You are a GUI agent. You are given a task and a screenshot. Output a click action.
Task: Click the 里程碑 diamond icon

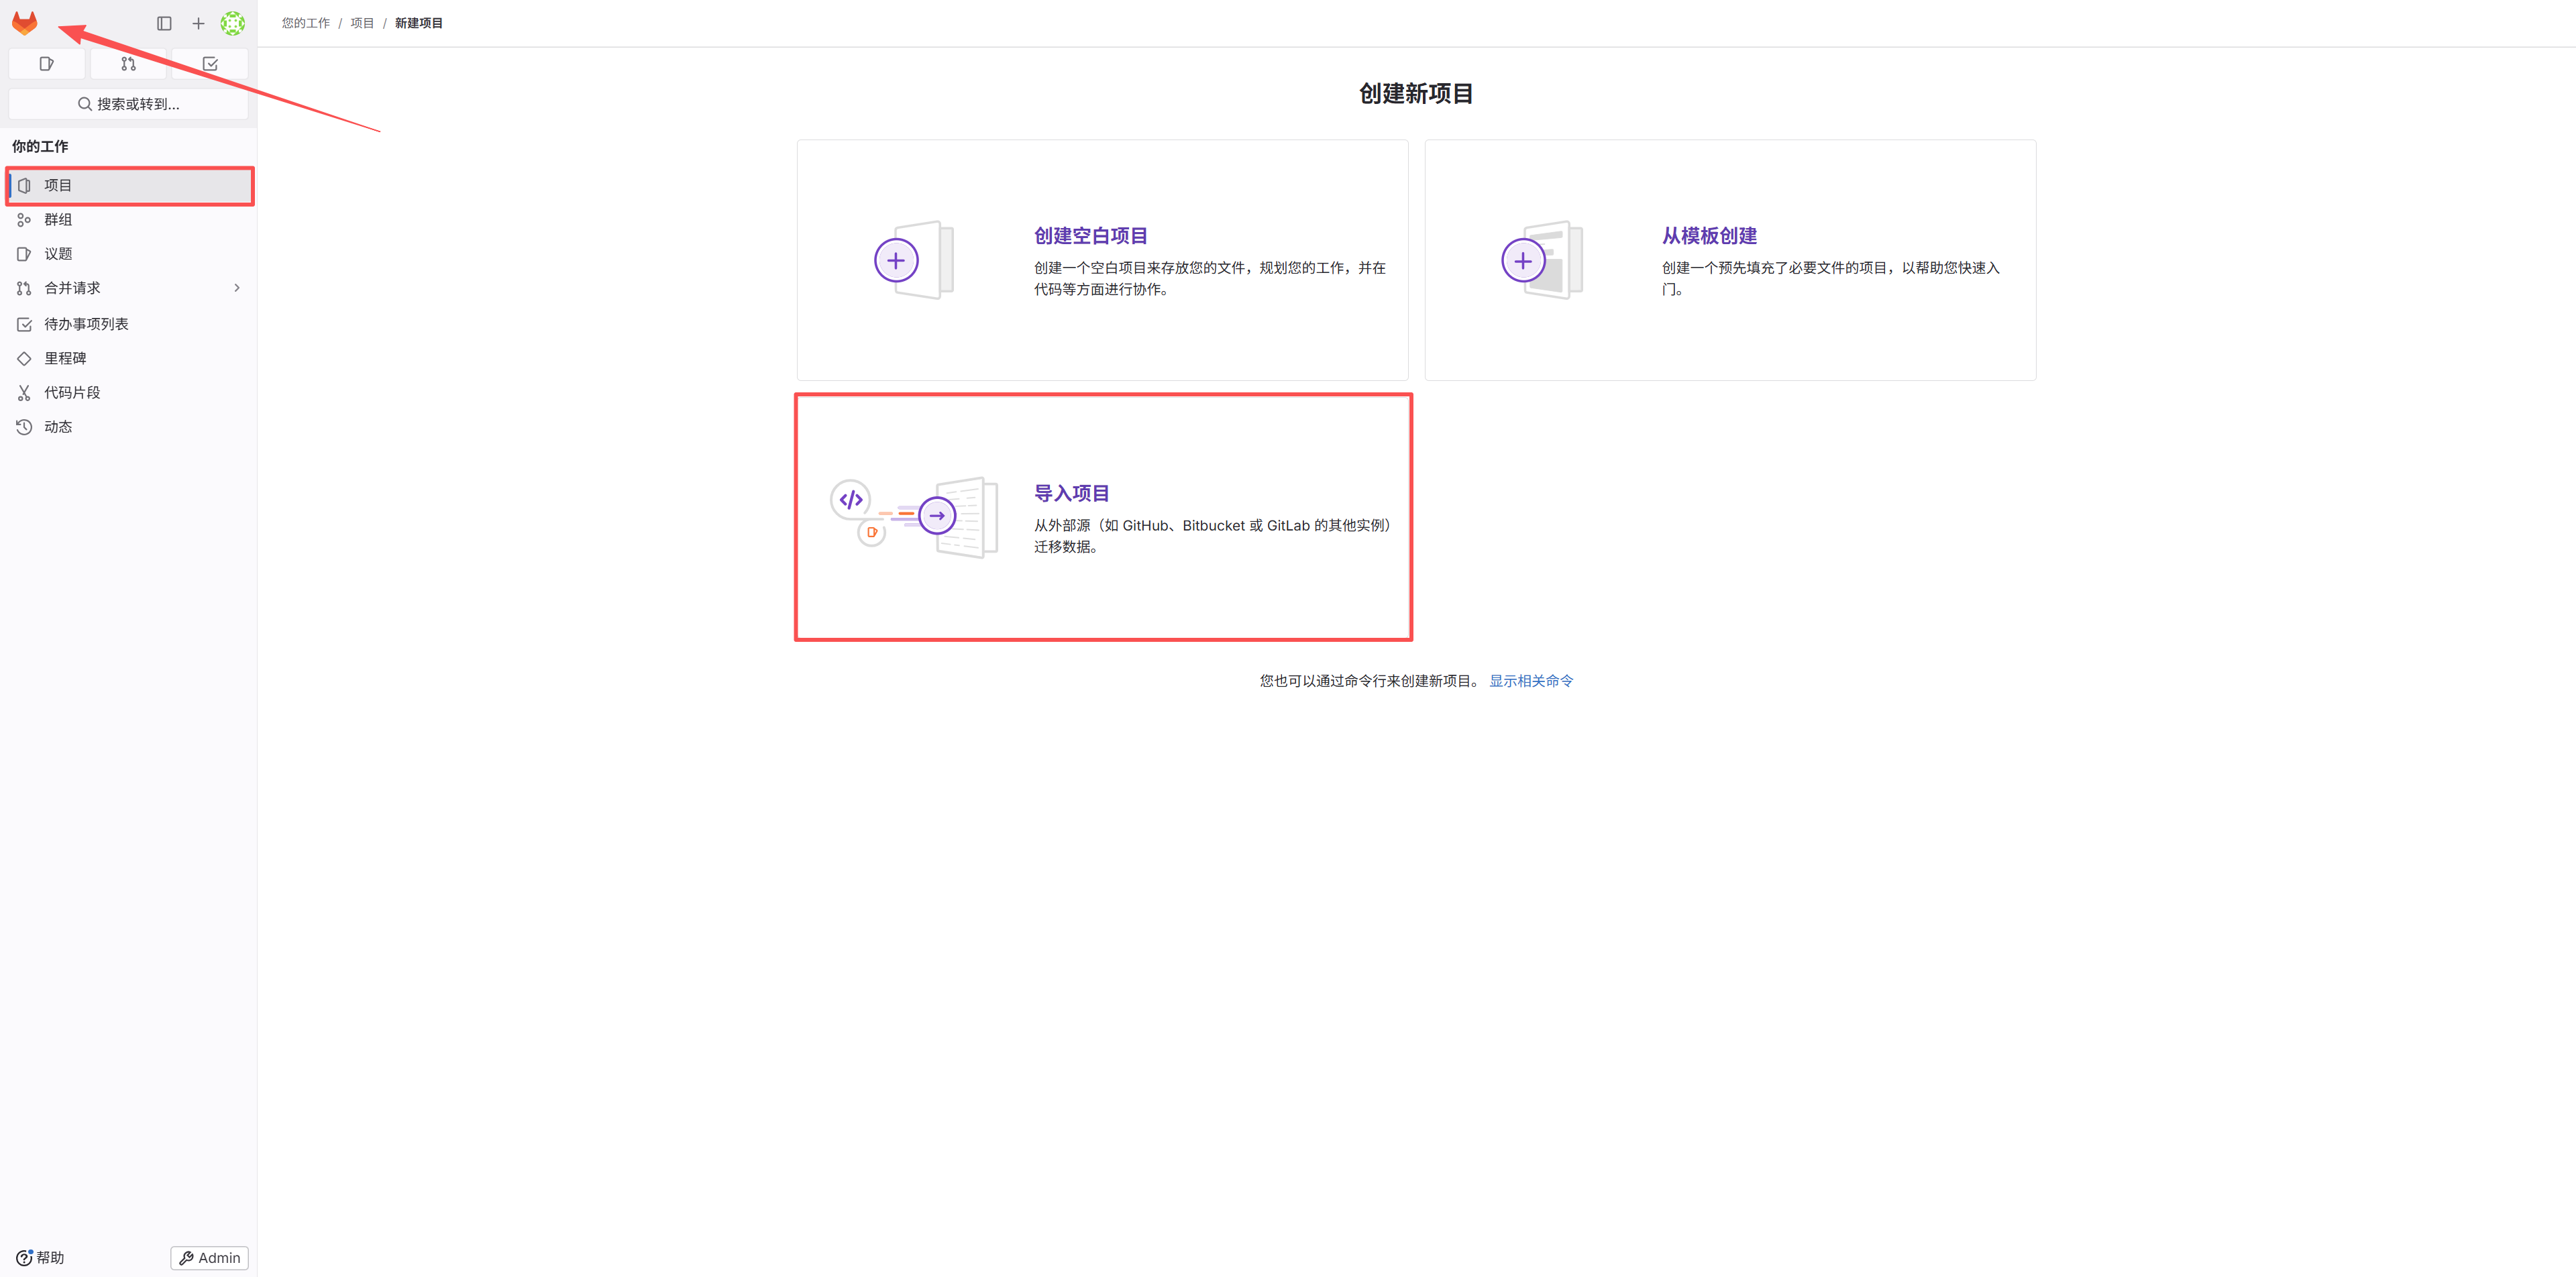coord(24,358)
